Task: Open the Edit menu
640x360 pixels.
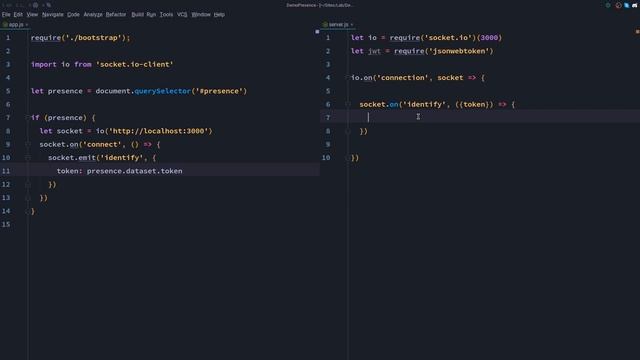Action: point(18,14)
